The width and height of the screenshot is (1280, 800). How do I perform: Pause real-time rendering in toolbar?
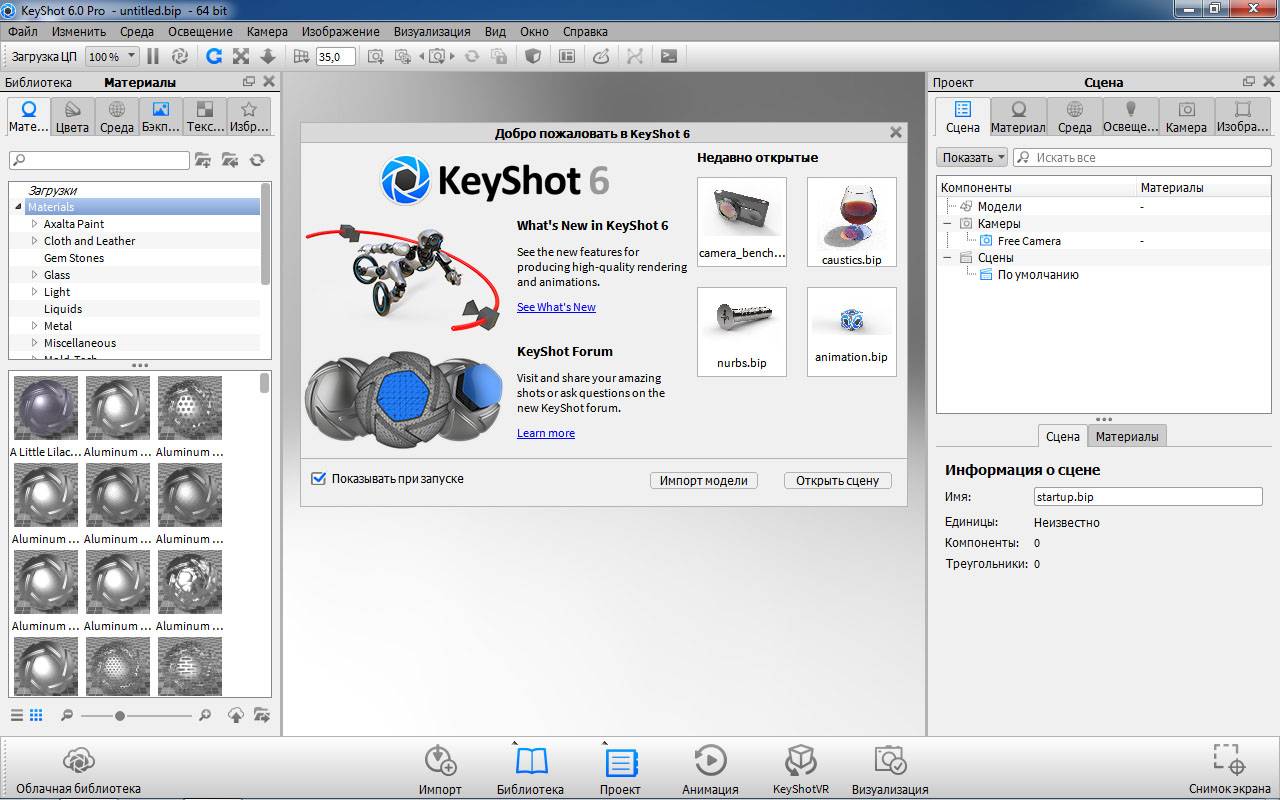click(x=153, y=57)
